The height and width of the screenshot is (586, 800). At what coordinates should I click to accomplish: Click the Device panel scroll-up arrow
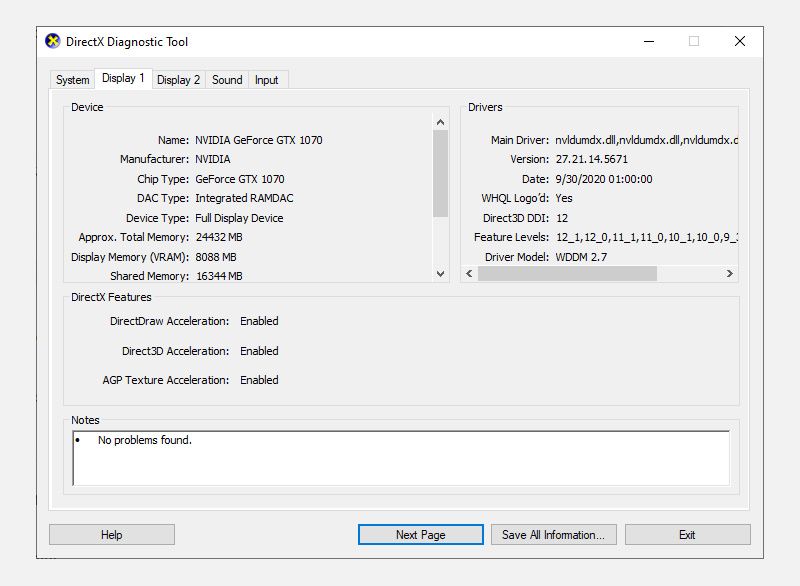click(439, 120)
